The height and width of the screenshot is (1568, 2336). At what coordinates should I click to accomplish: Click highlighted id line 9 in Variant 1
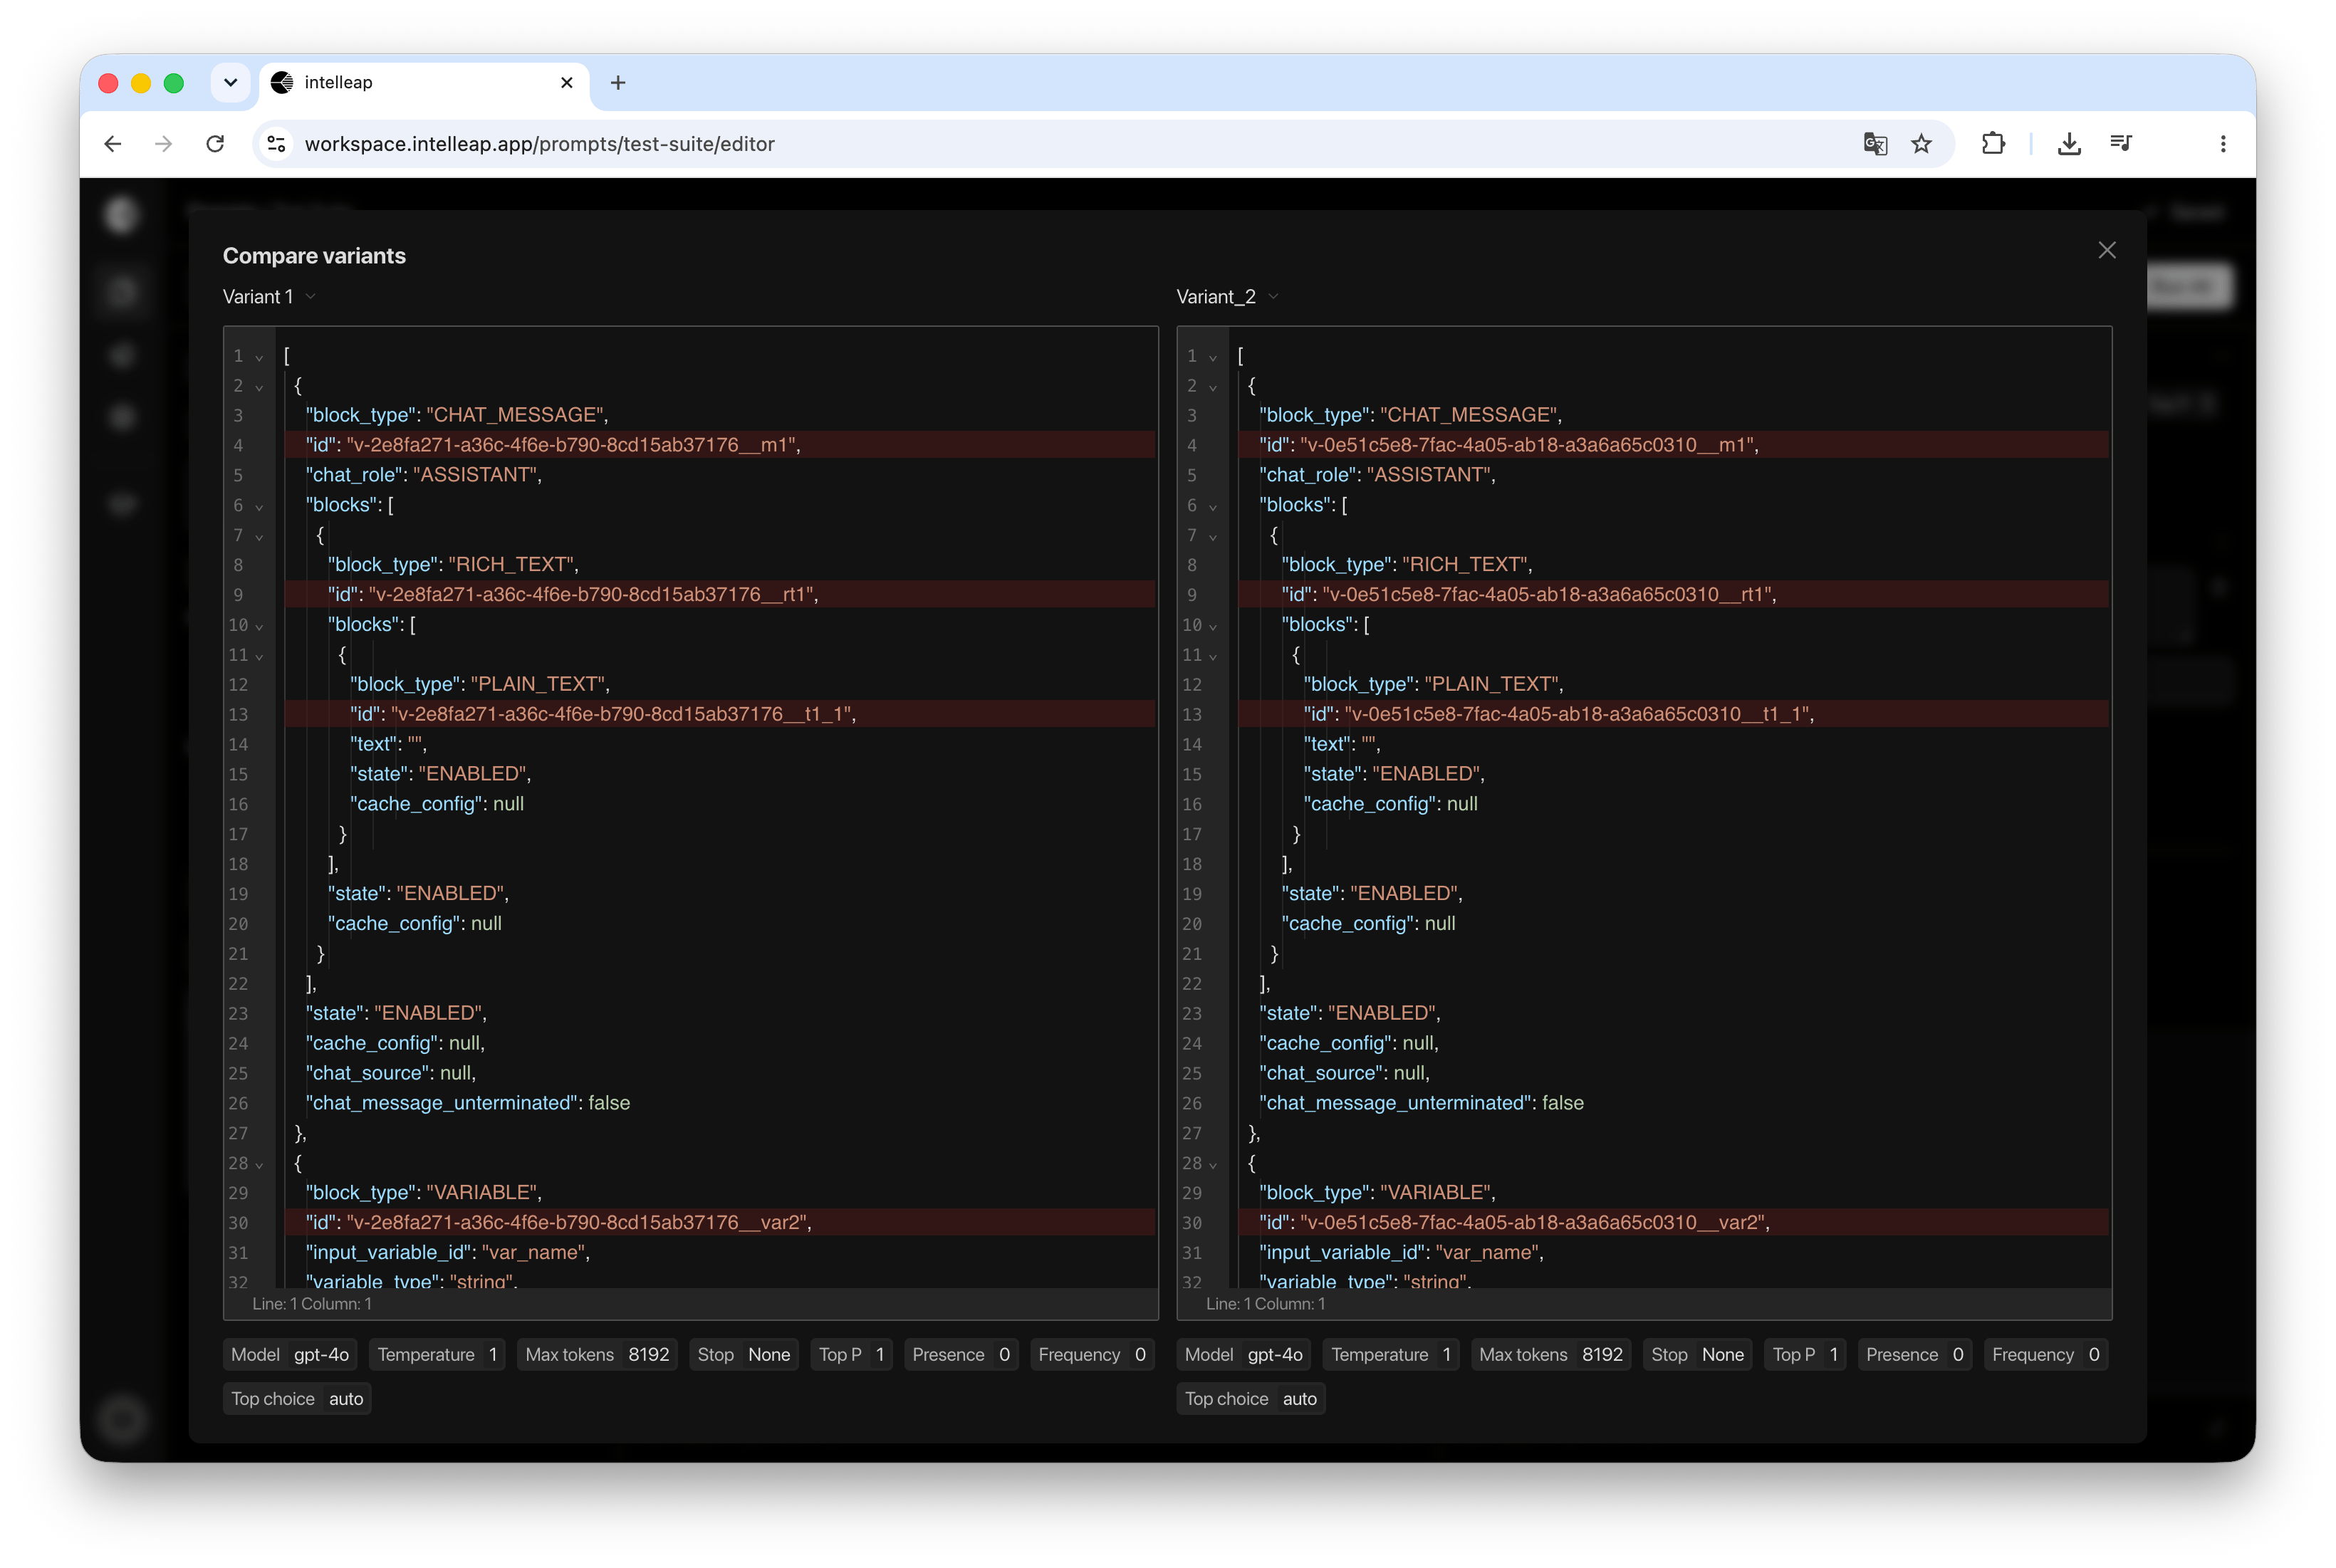pyautogui.click(x=720, y=594)
